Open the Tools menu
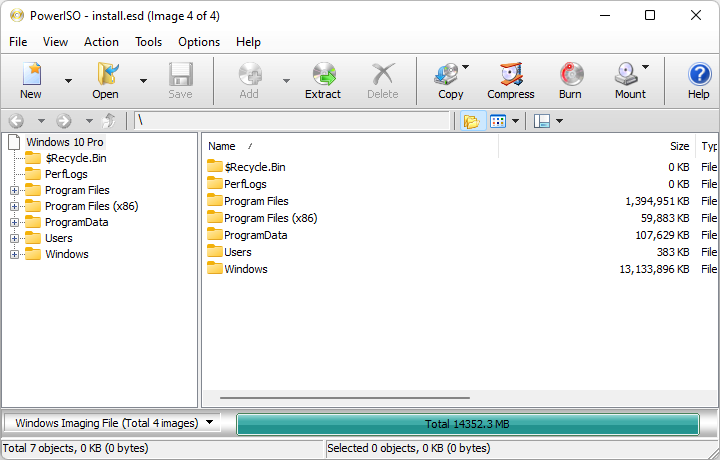The image size is (720, 460). coord(148,42)
